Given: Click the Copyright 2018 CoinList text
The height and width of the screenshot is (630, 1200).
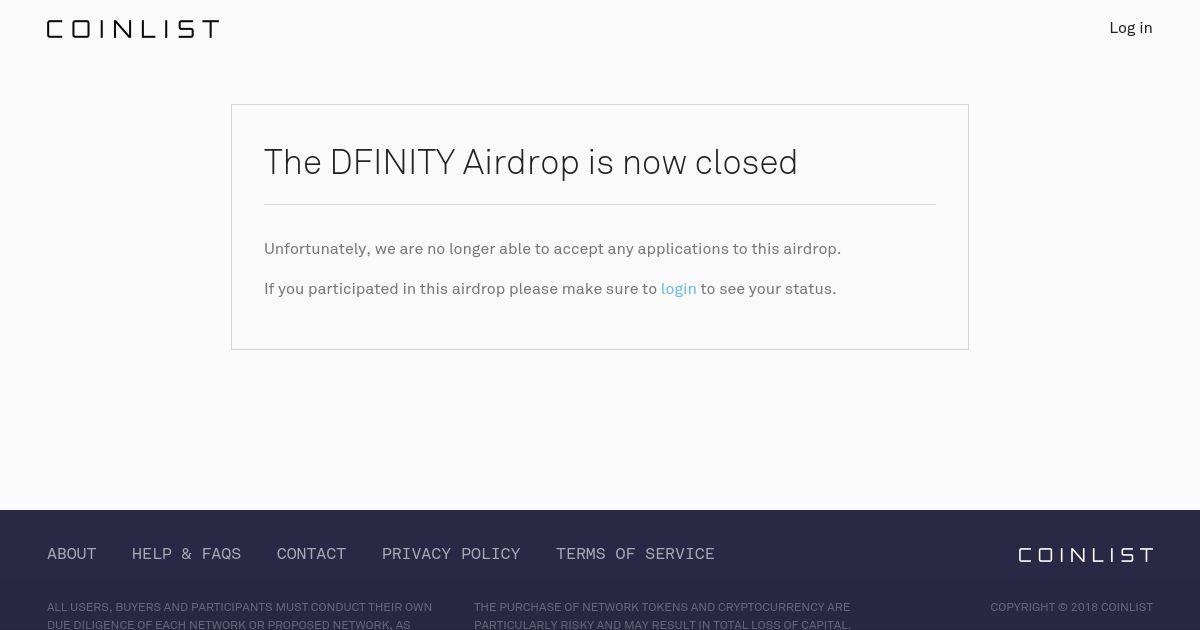Looking at the screenshot, I should 1071,607.
